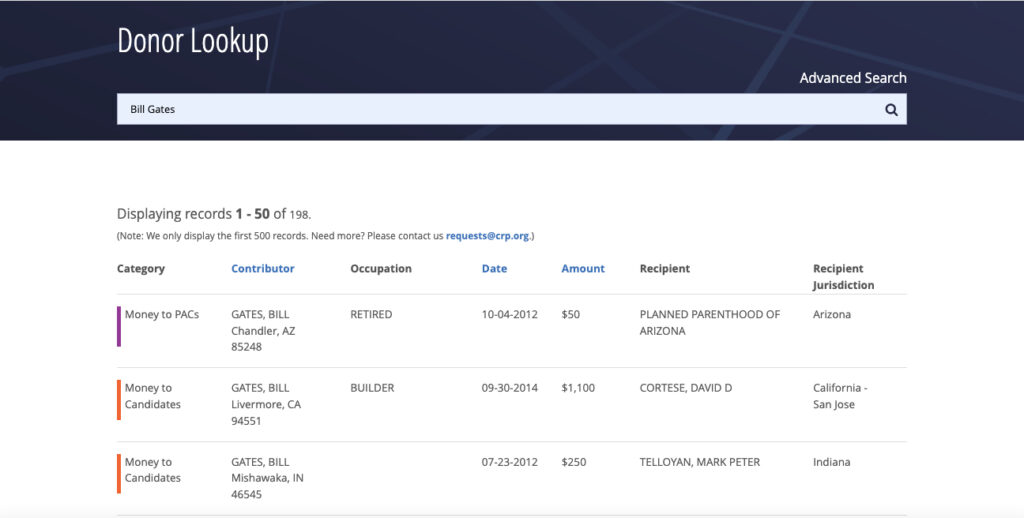This screenshot has height=518, width=1024.
Task: Click the $250 amount cell
Action: (x=574, y=462)
